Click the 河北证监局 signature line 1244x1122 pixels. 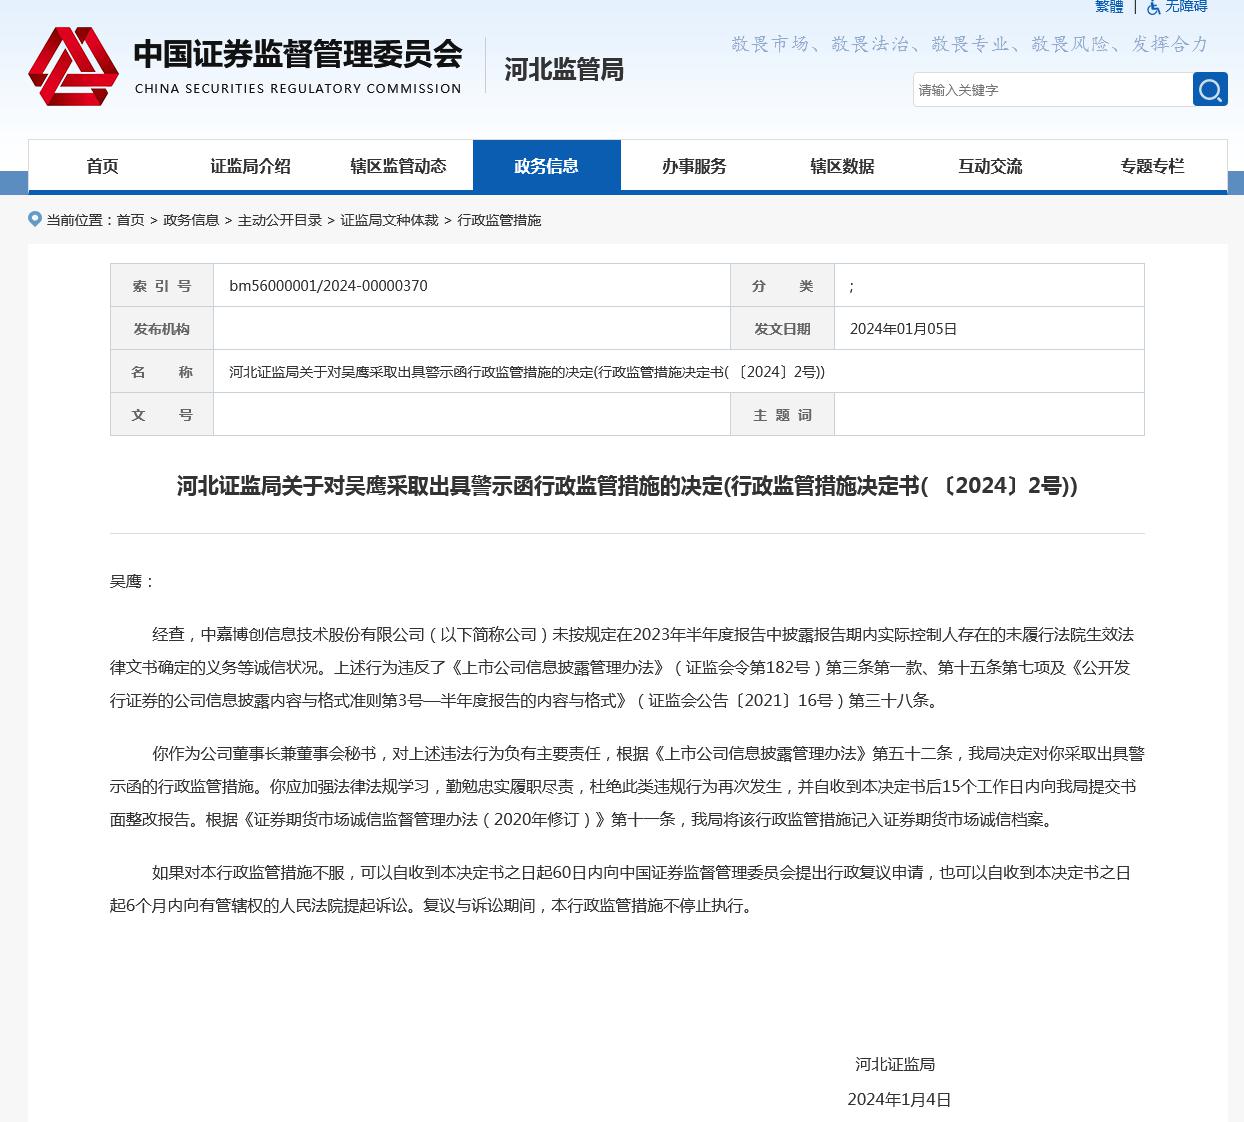895,1065
